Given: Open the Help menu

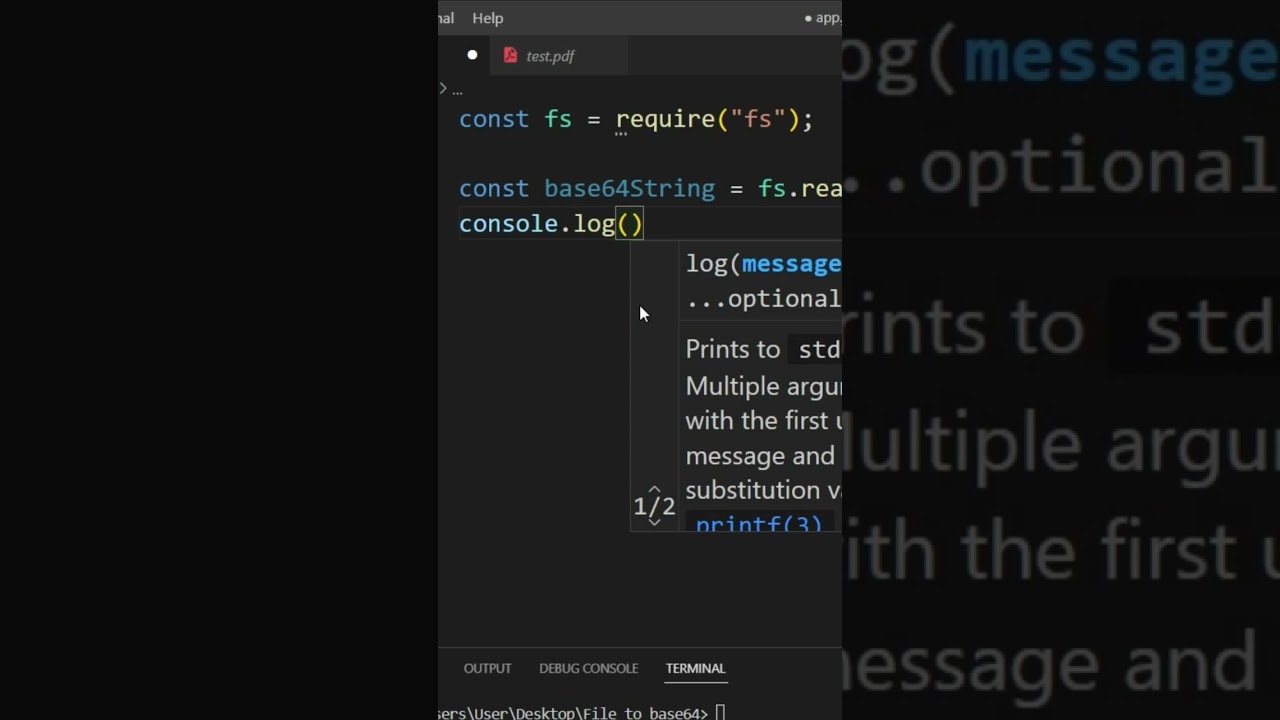Looking at the screenshot, I should point(488,18).
